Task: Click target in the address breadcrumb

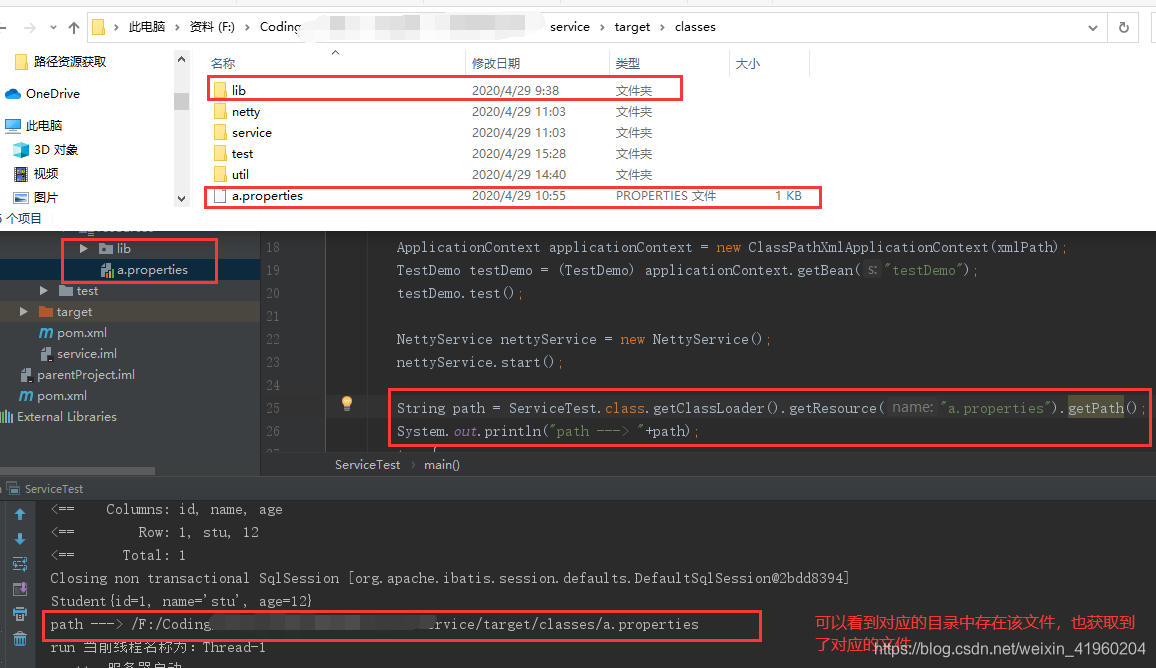Action: (x=632, y=27)
